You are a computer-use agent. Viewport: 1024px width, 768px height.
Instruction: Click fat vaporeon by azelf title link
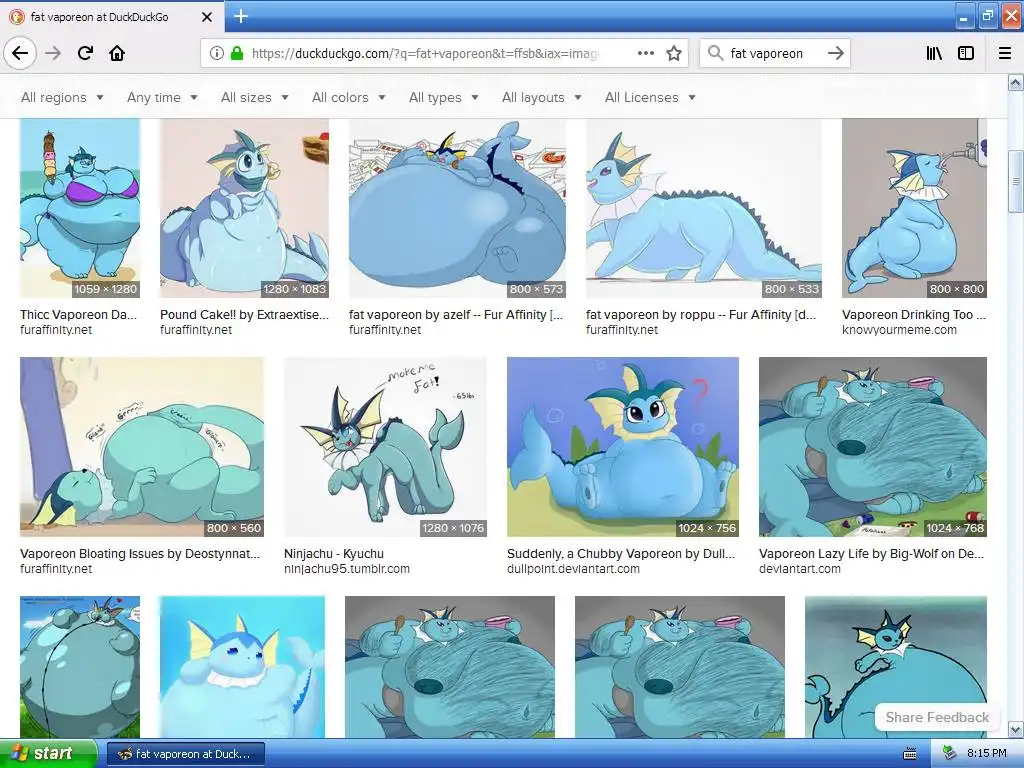pyautogui.click(x=456, y=315)
